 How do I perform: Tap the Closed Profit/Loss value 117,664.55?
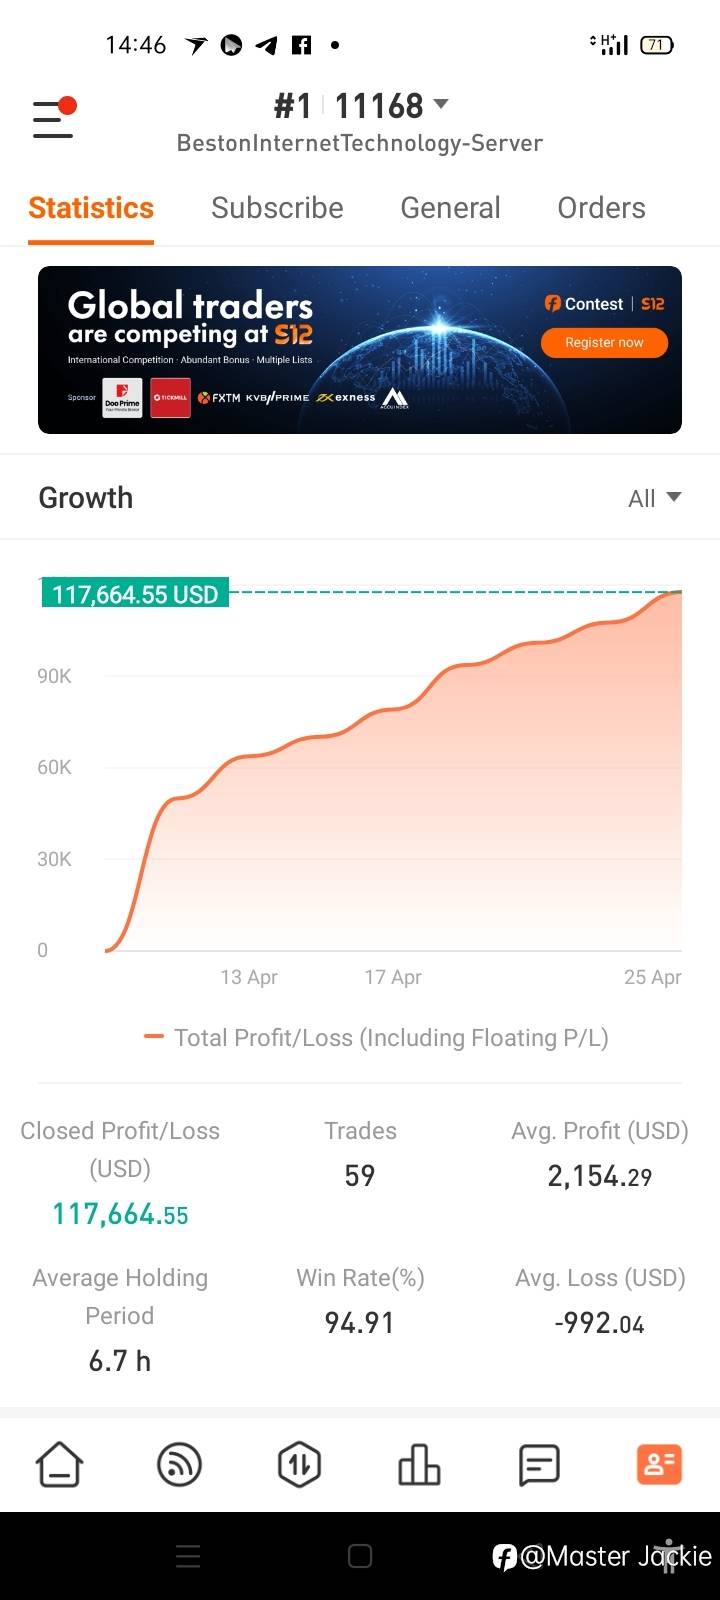(120, 1214)
